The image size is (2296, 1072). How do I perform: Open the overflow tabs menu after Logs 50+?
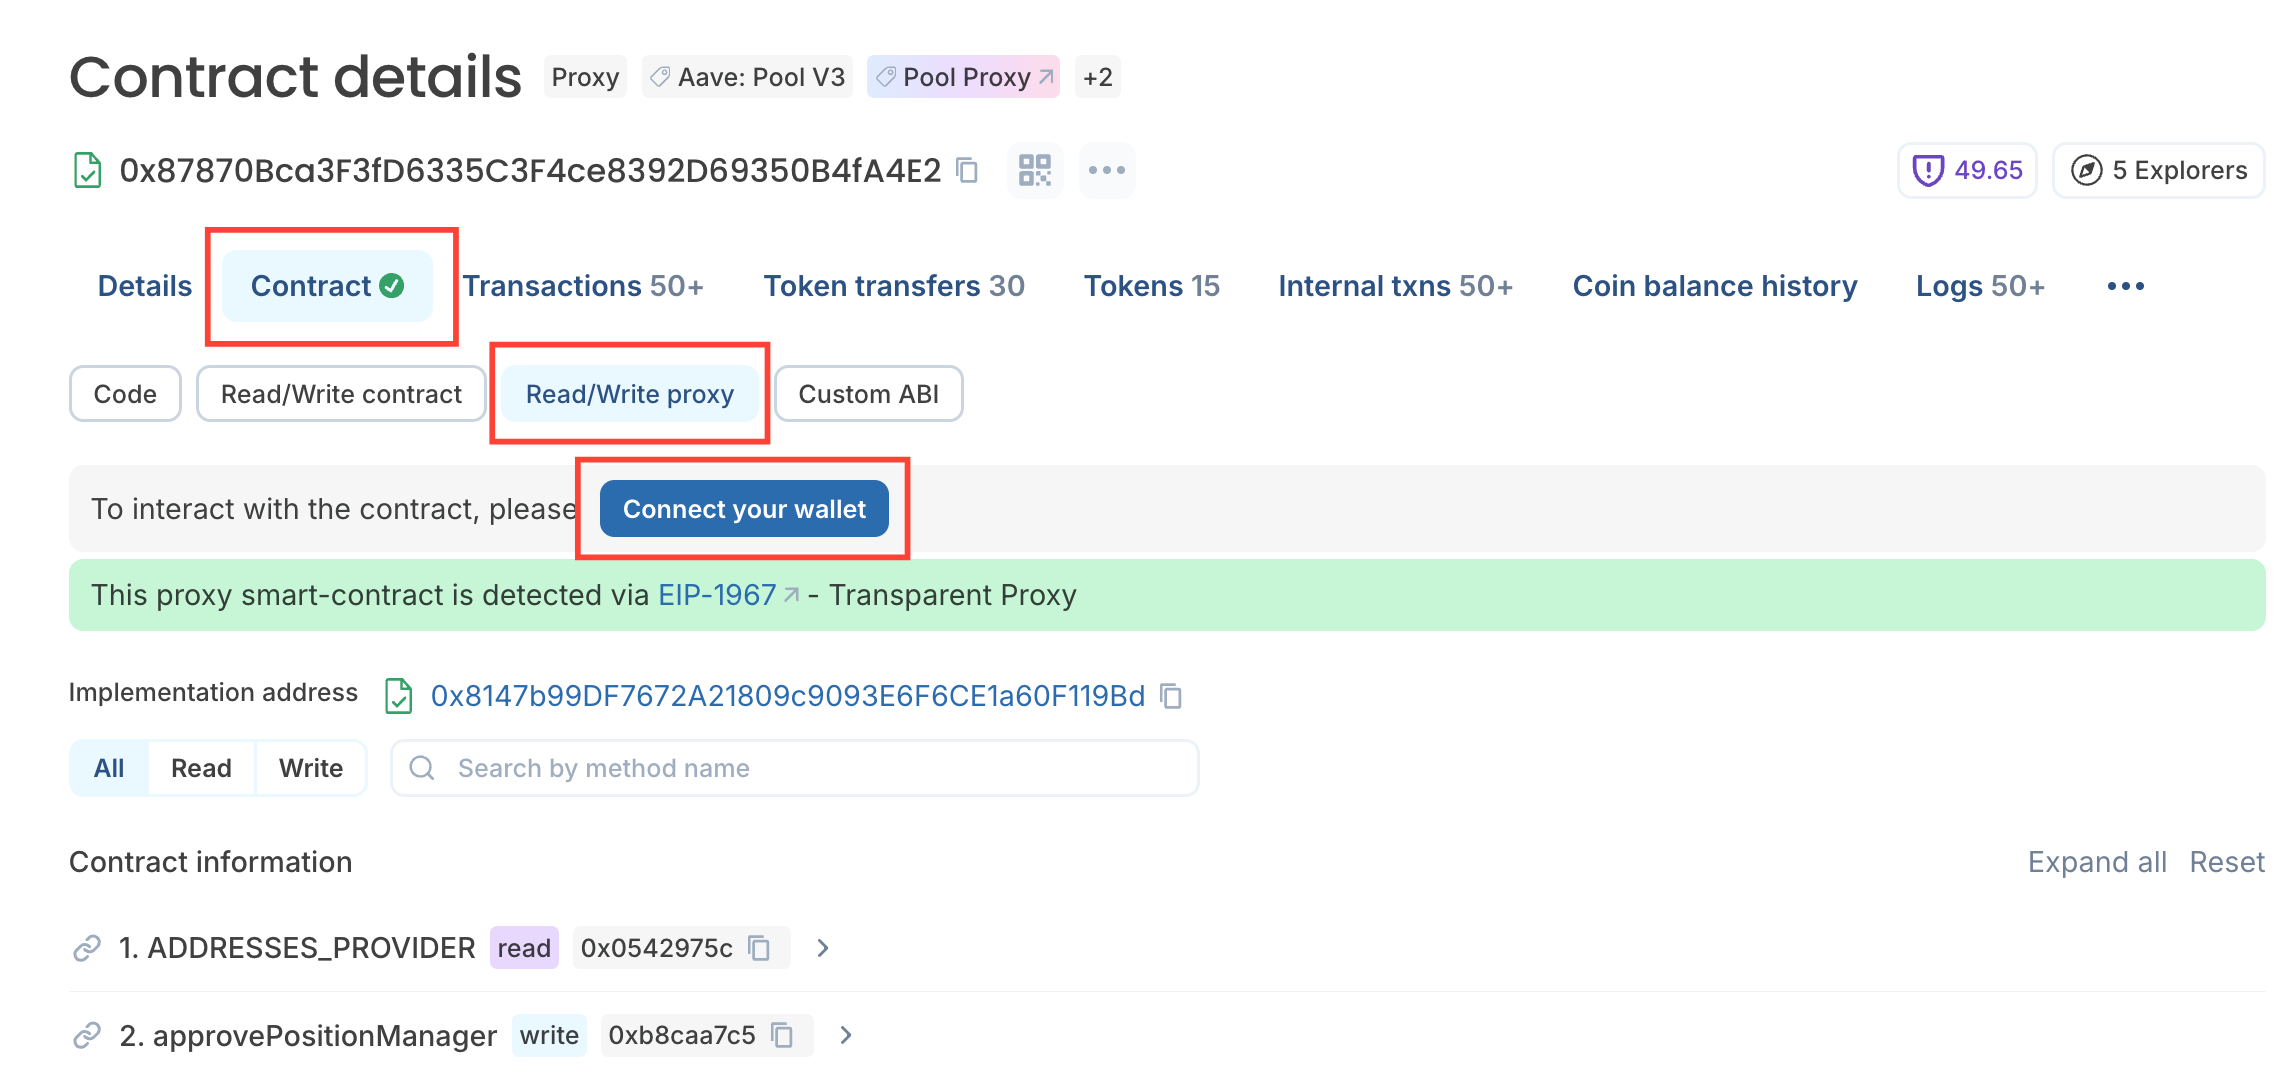tap(2126, 286)
